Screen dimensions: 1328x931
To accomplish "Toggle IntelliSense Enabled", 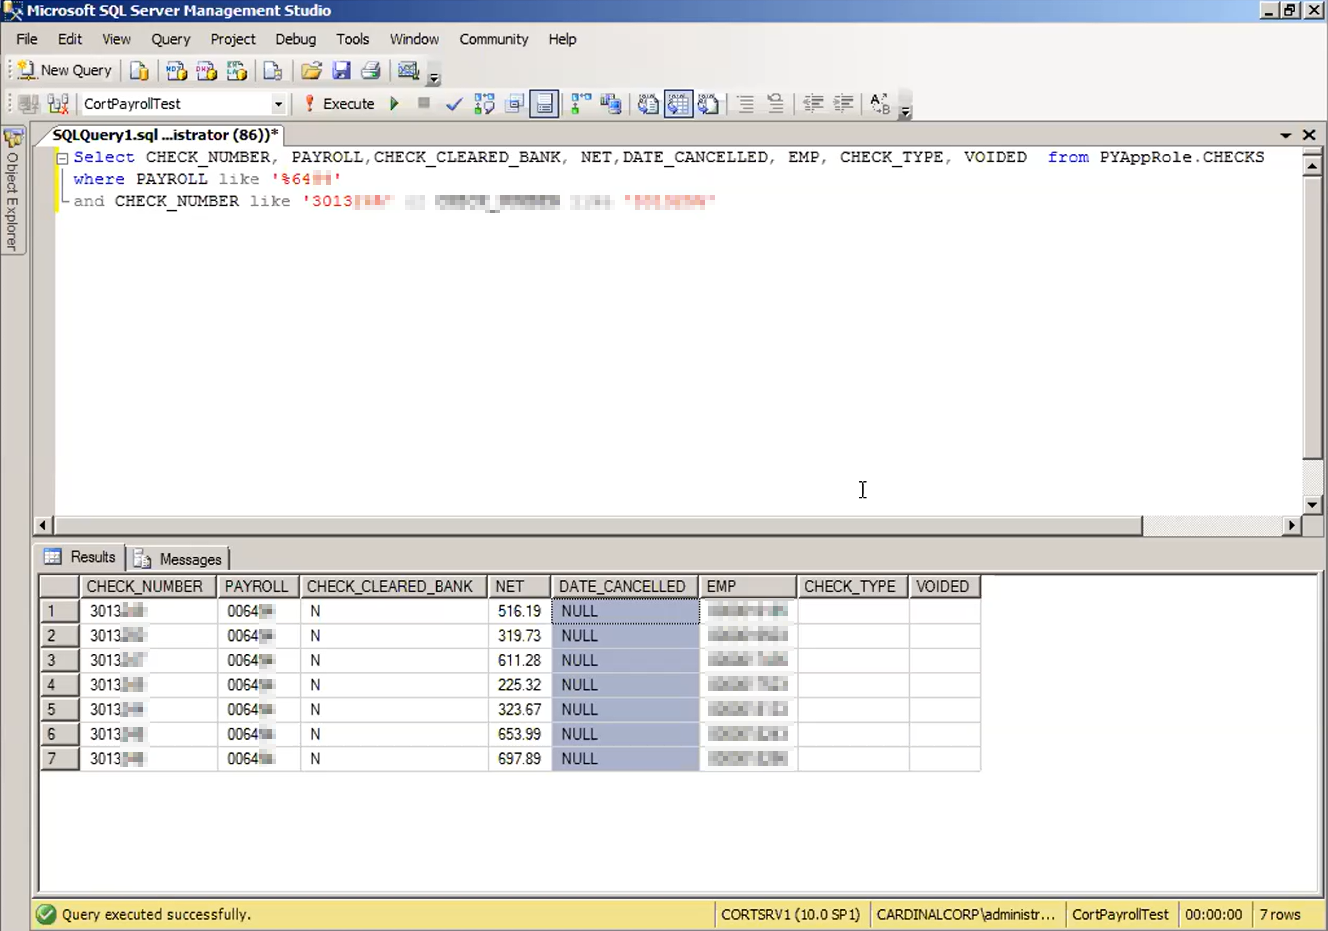I will (x=544, y=104).
